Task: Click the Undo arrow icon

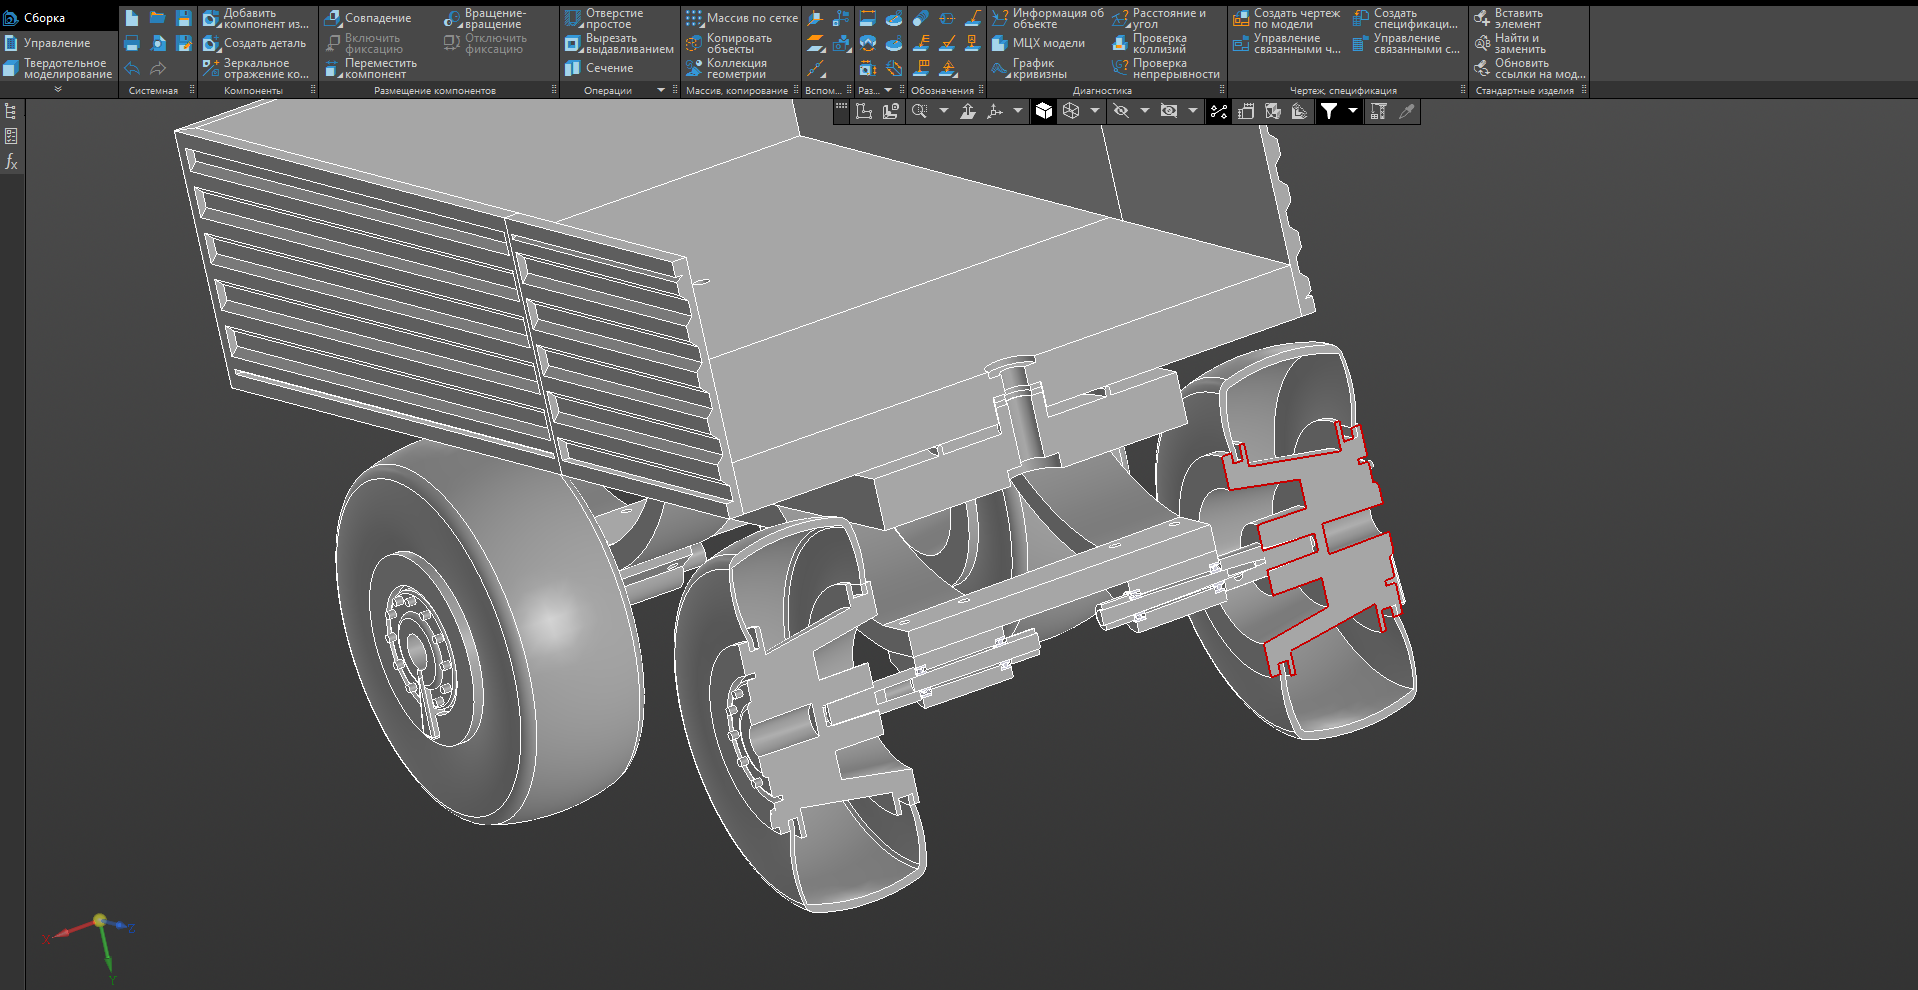Action: (132, 69)
